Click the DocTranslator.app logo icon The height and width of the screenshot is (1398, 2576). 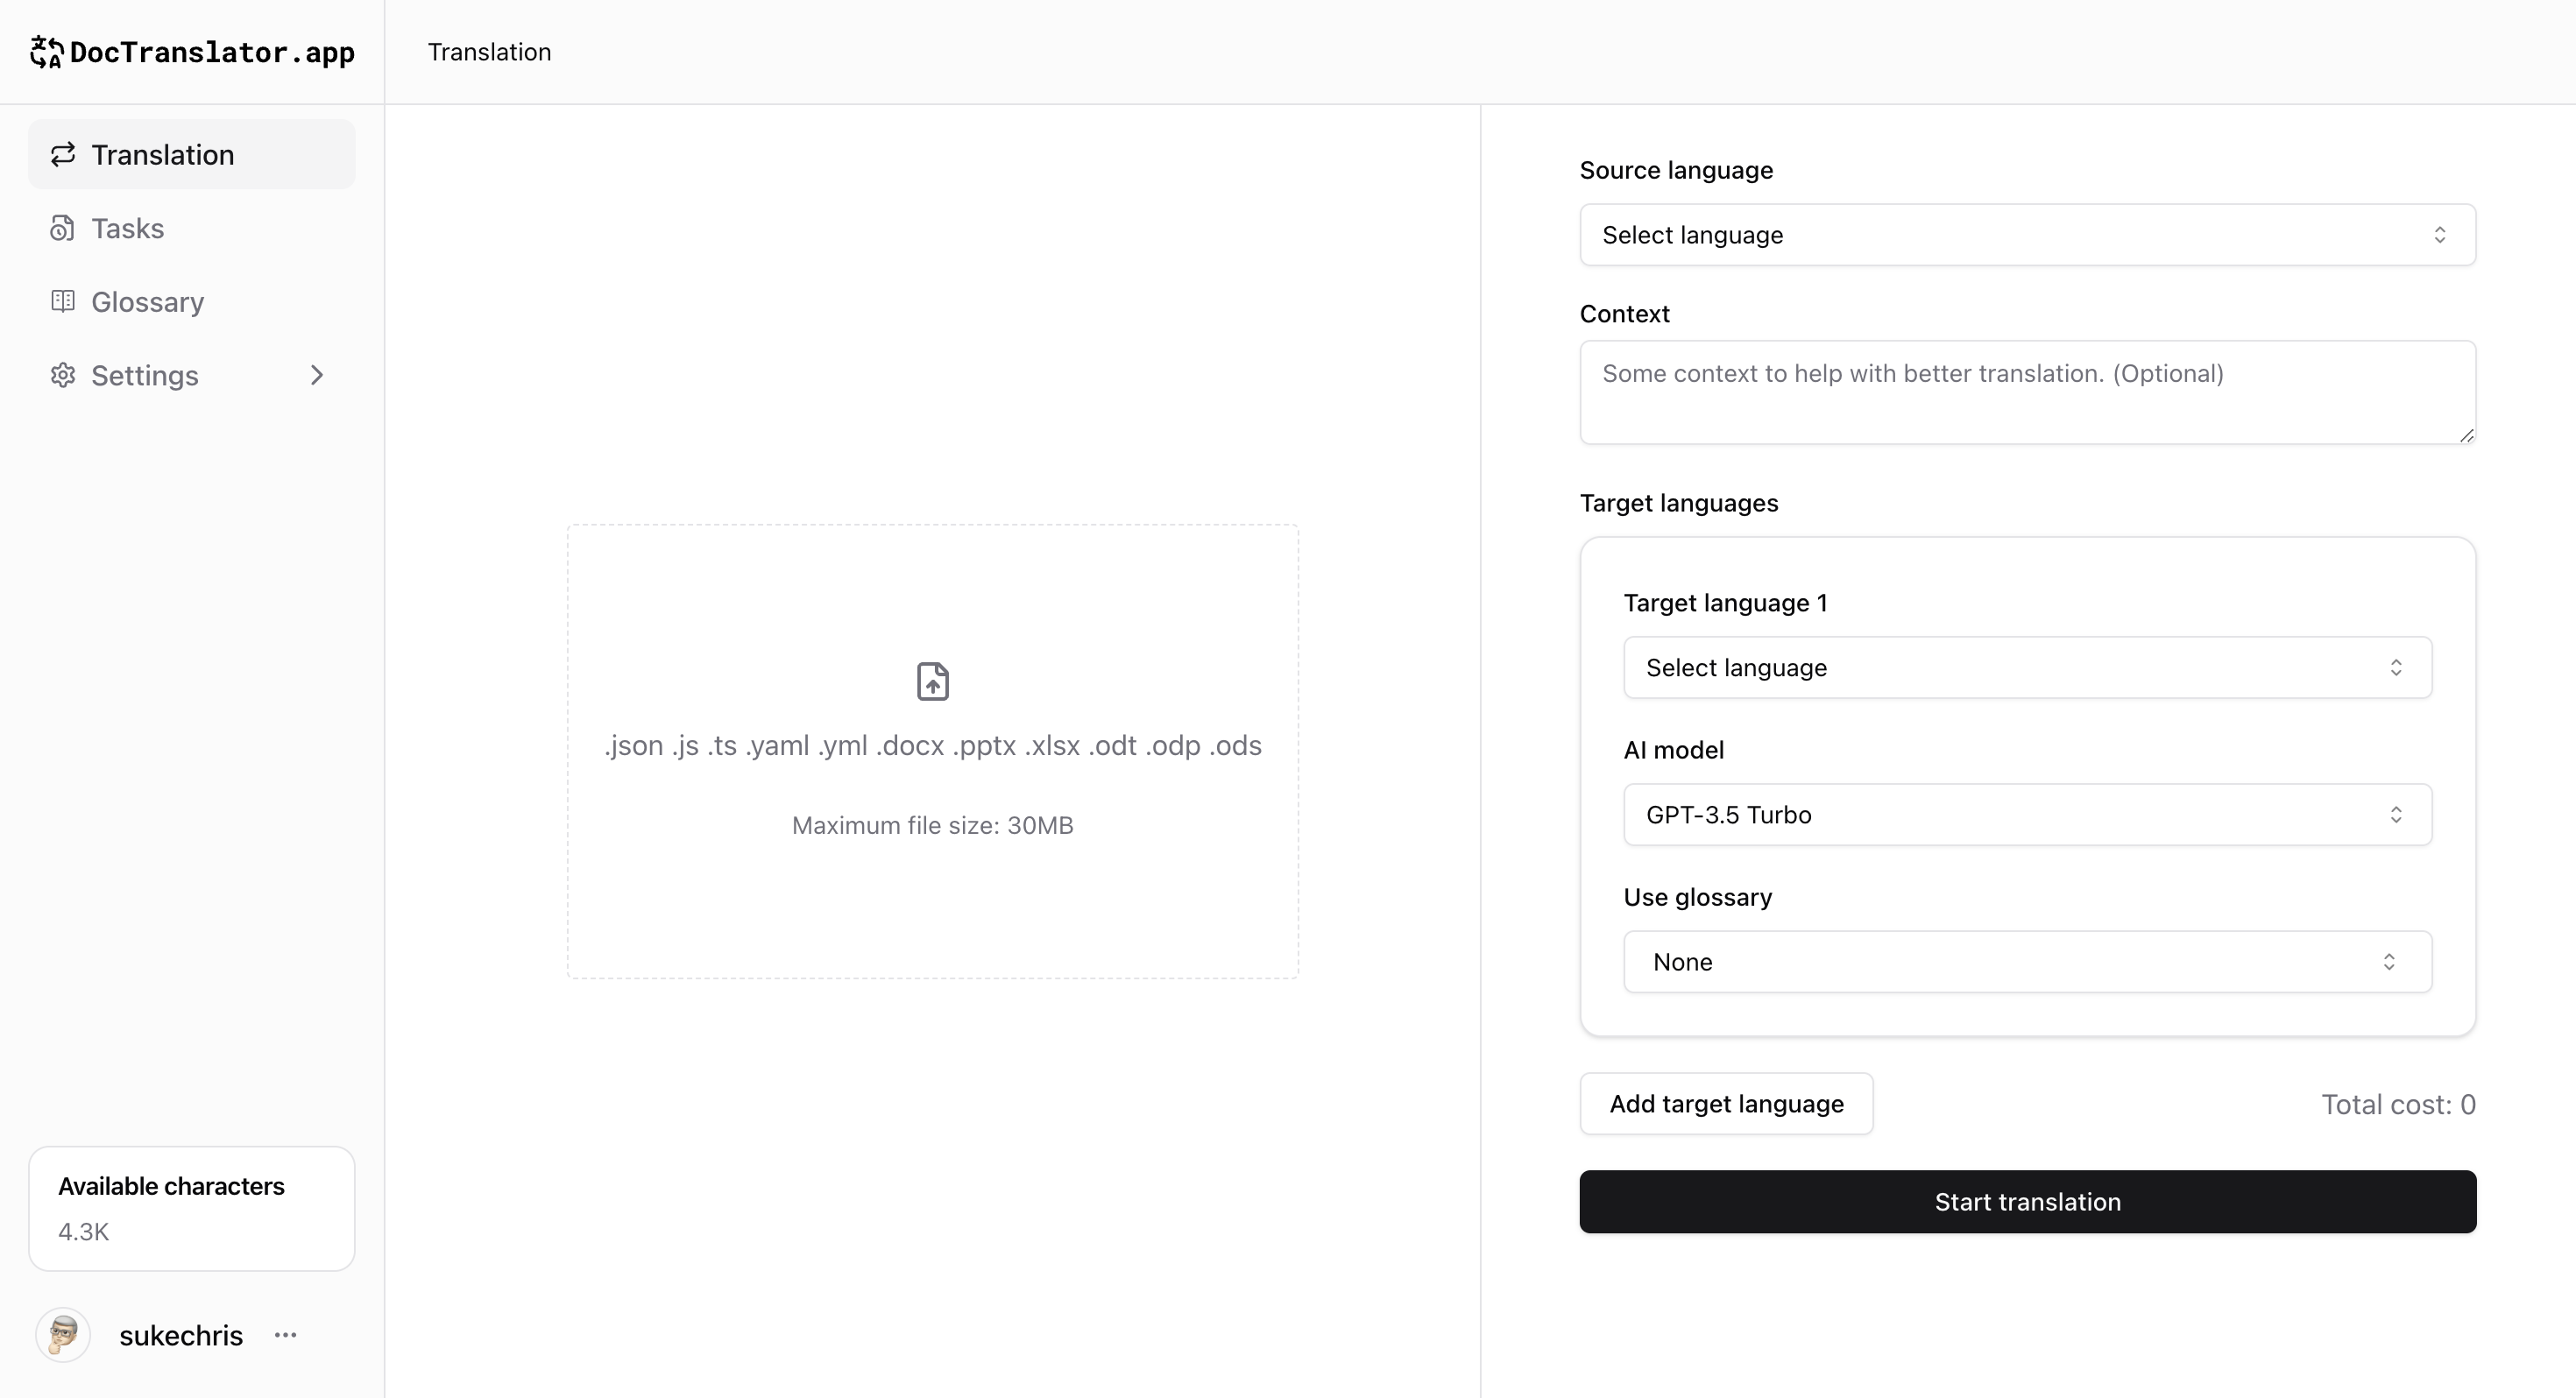pos(46,52)
